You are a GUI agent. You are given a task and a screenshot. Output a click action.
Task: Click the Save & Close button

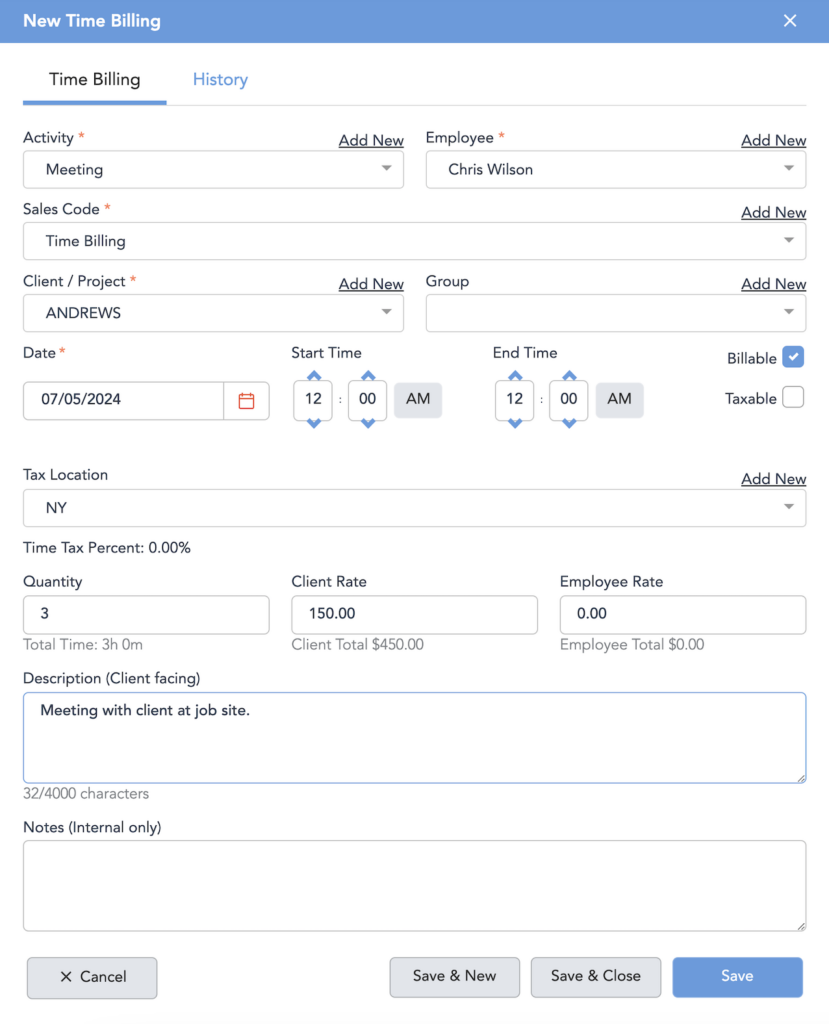(596, 977)
